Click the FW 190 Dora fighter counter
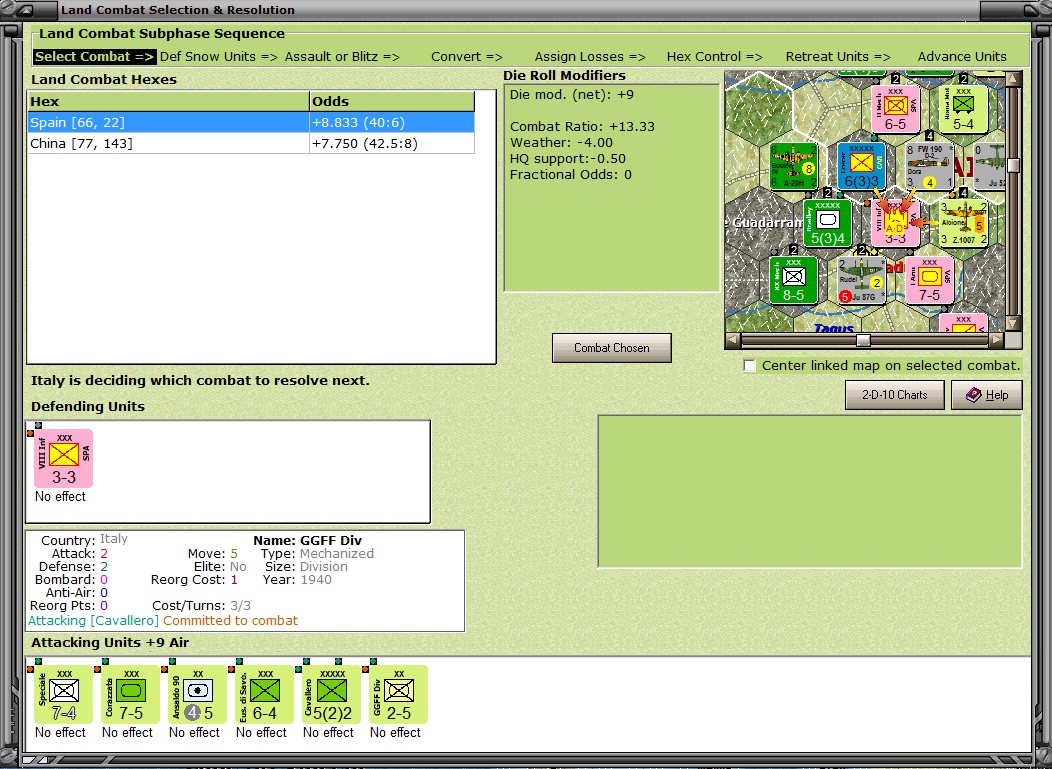The image size is (1052, 769). [929, 166]
